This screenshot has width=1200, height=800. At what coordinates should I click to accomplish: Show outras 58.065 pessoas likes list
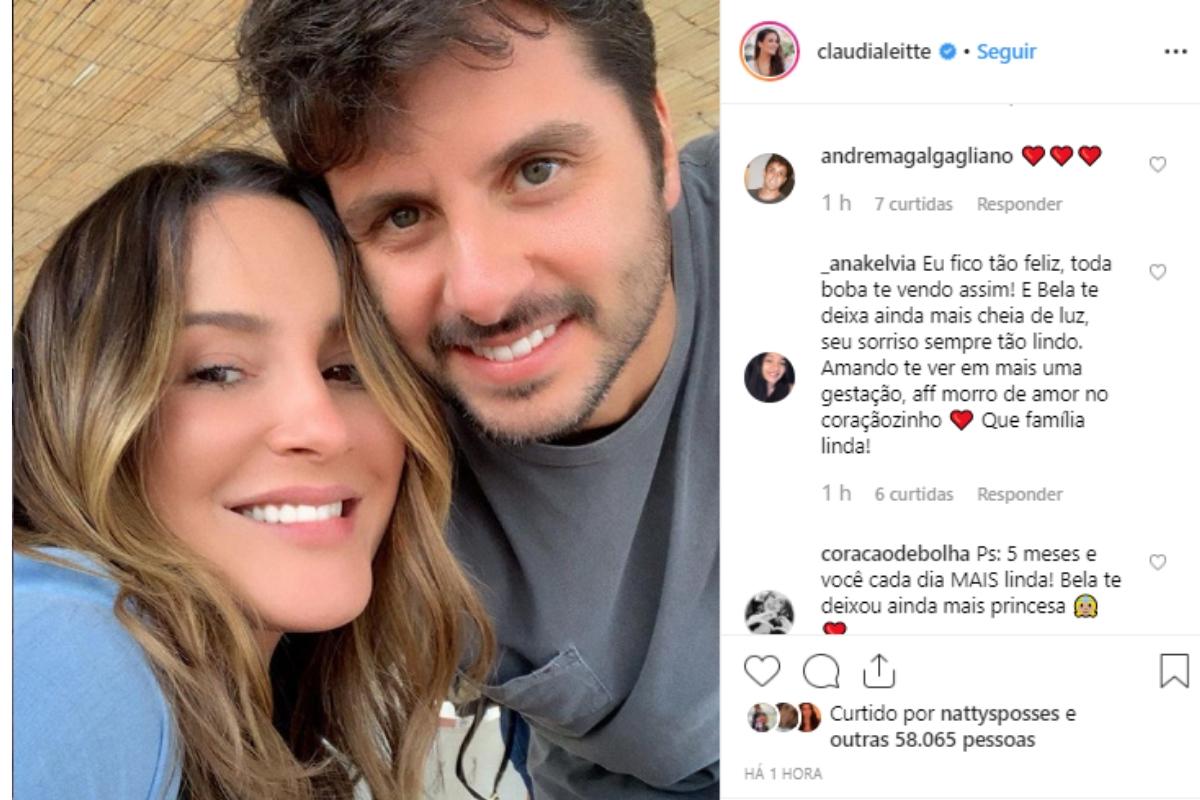click(932, 741)
